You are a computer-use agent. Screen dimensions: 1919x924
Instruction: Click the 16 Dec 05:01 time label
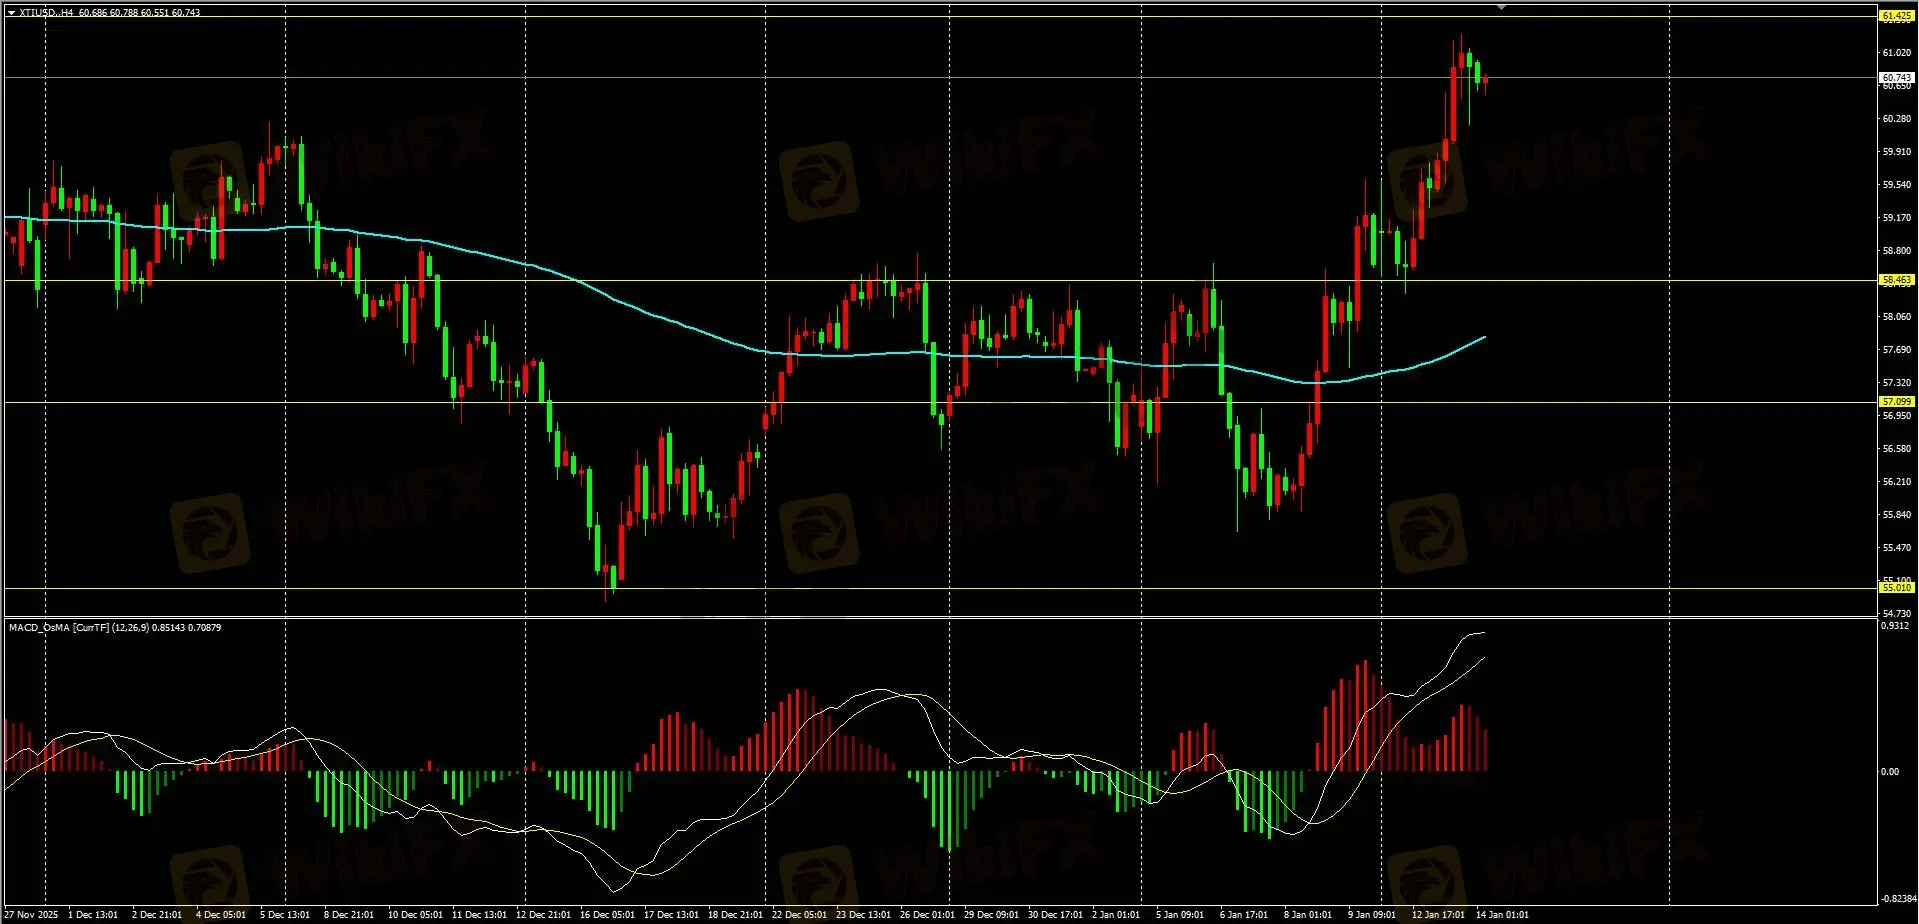tap(607, 915)
